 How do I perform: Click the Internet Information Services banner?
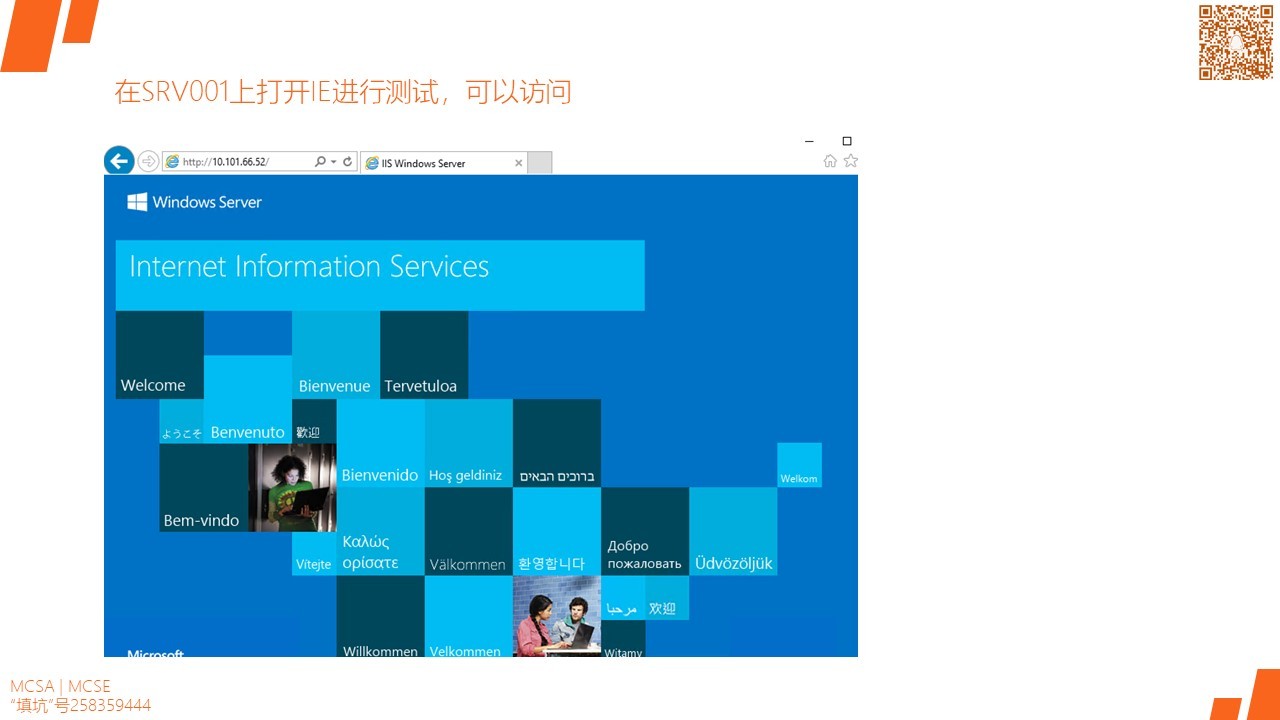click(380, 275)
